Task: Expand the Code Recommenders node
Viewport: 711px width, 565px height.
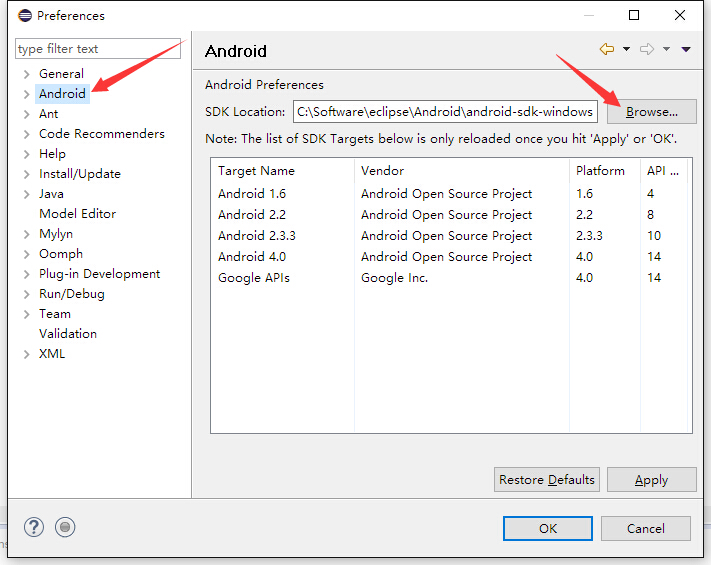Action: click(x=26, y=134)
